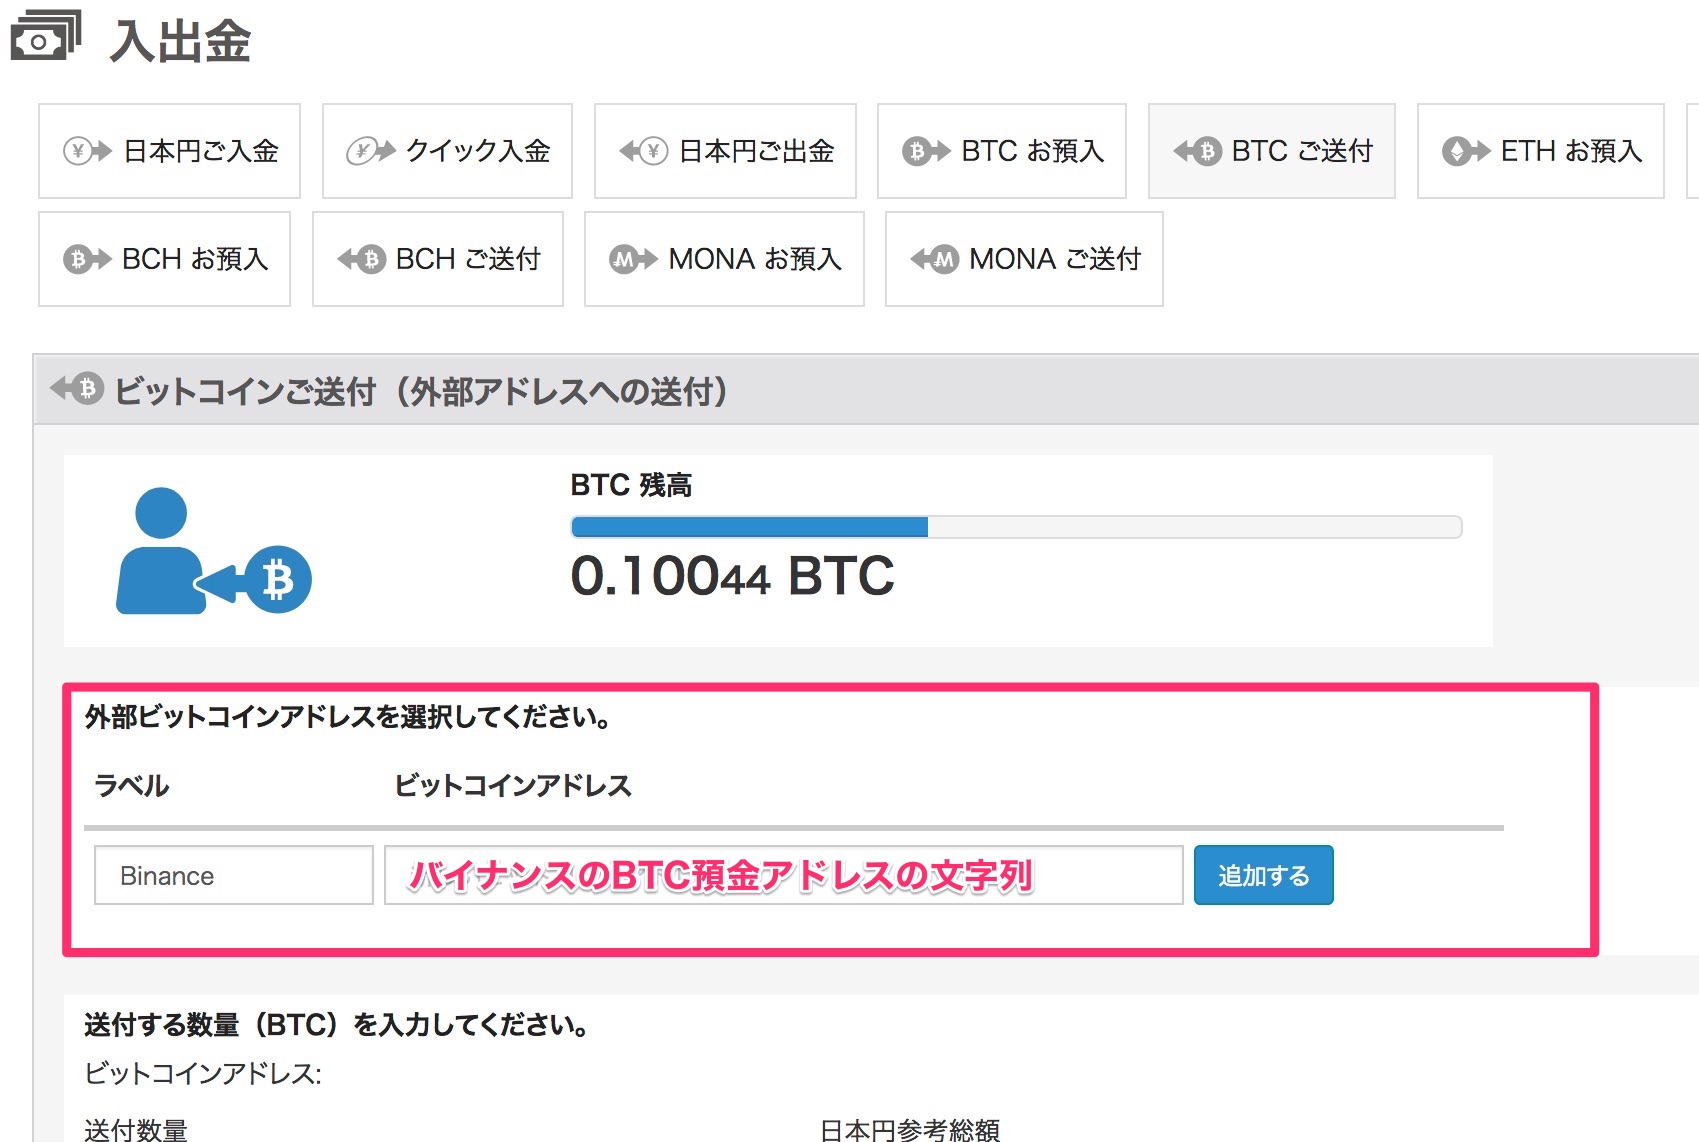Viewport: 1699px width, 1142px height.
Task: Switch to the BCH お預入 tab
Action: [x=165, y=259]
